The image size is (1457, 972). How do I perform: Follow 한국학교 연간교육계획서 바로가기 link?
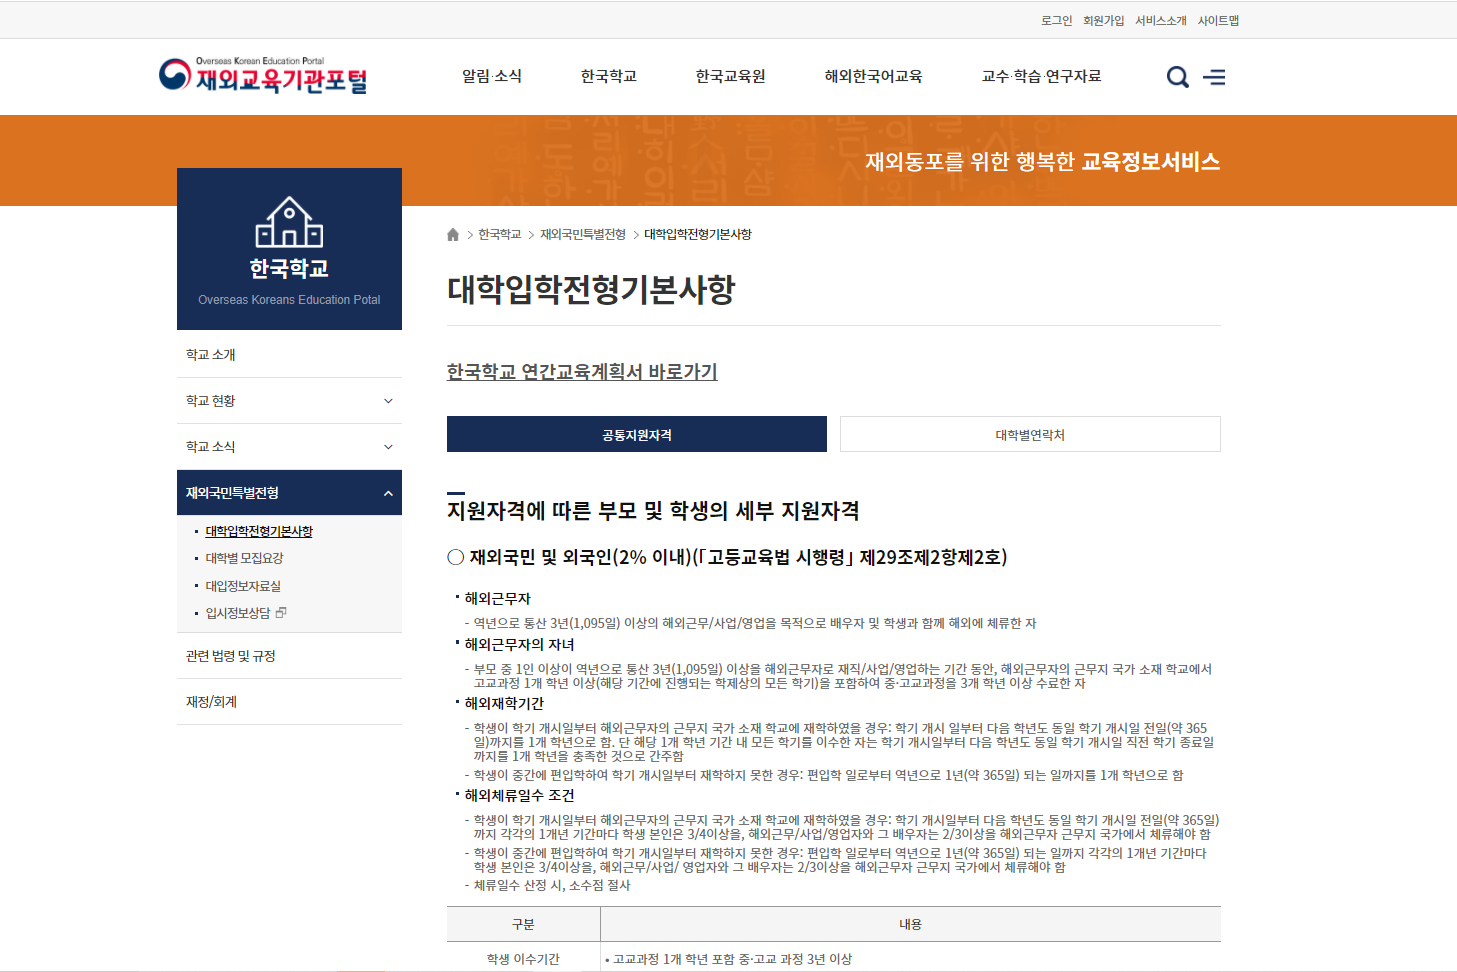[582, 372]
